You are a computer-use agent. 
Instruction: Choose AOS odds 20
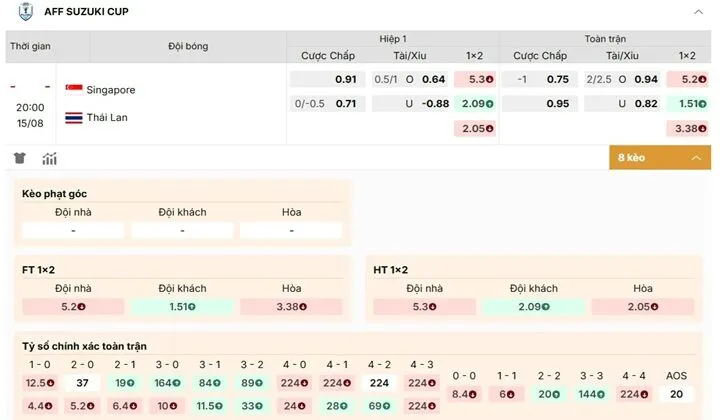click(x=676, y=394)
